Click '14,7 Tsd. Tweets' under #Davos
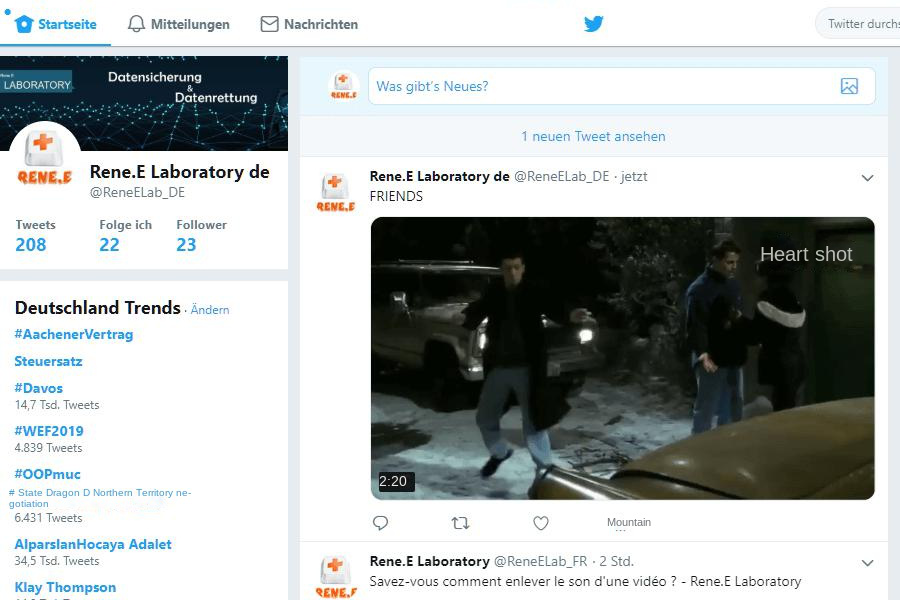This screenshot has height=600, width=900. tap(57, 405)
